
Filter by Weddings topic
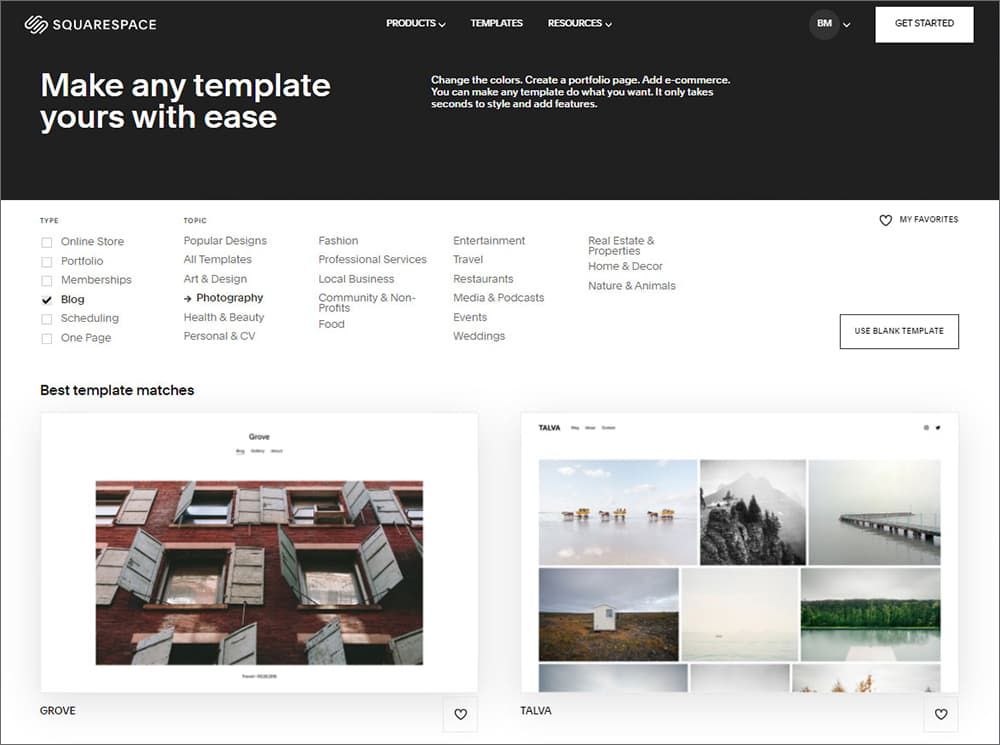coord(479,336)
